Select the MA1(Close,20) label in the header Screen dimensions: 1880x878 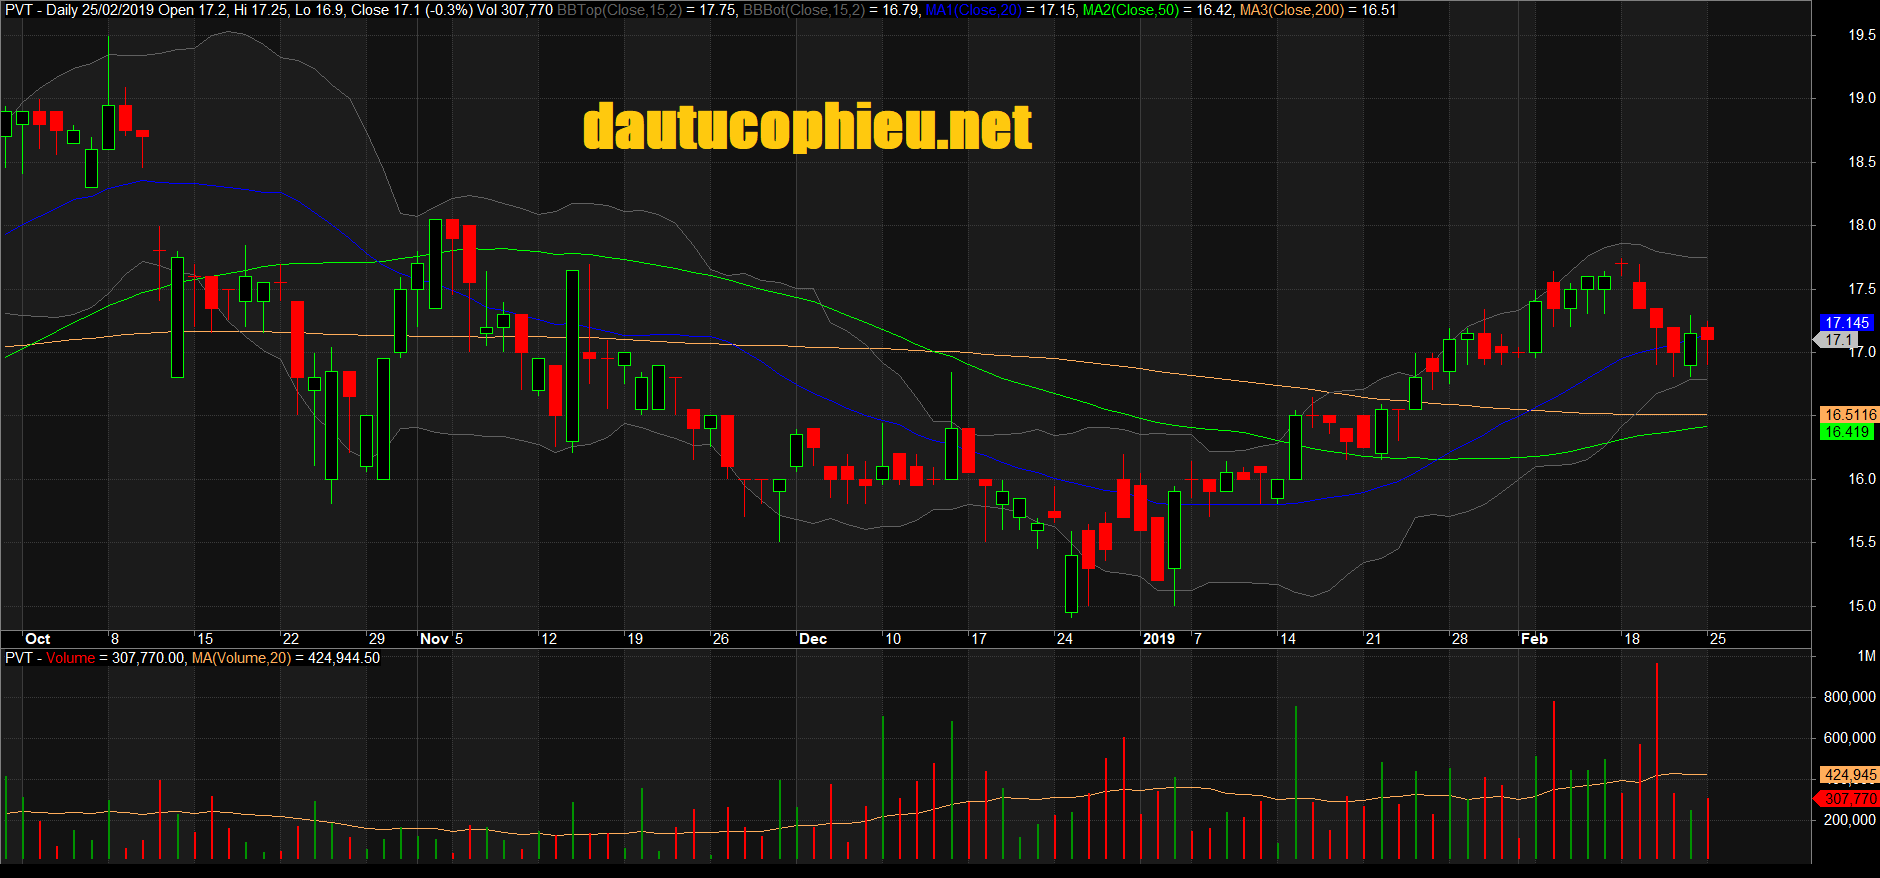tap(974, 10)
